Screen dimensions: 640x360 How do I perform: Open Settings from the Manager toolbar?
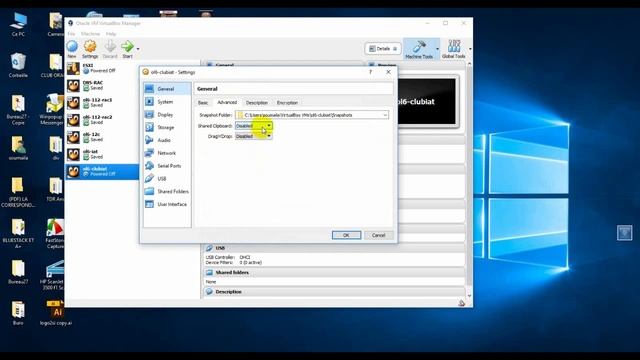coord(90,49)
